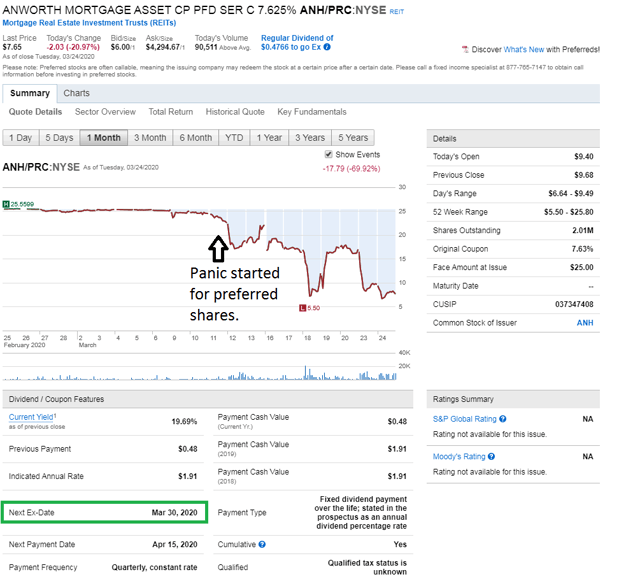Open the regular dividend info icon
Viewport: 640px width, 579px height.
(327, 47)
